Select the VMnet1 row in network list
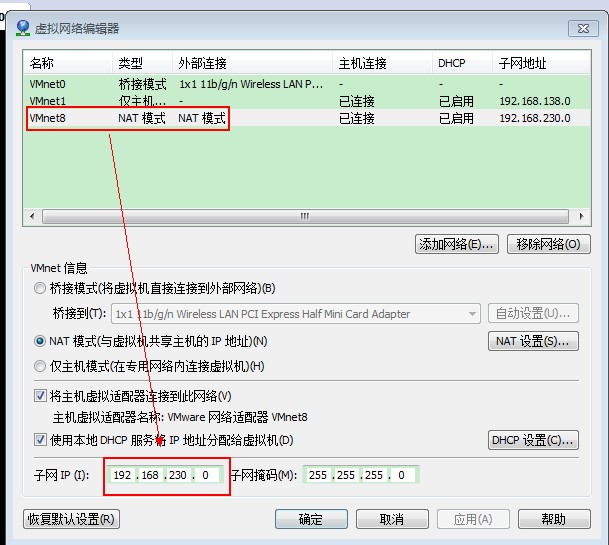Viewport: 609px width, 545px height. [307, 101]
